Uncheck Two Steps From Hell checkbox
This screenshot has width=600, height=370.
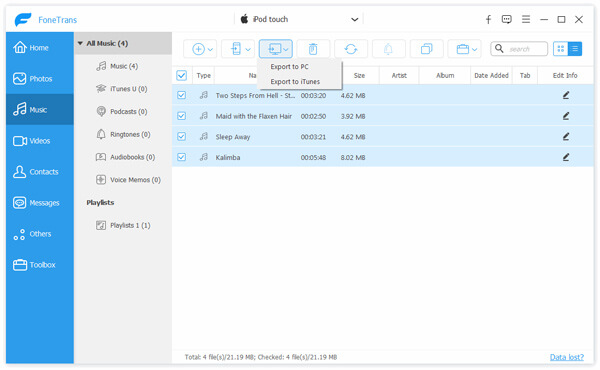(x=181, y=95)
